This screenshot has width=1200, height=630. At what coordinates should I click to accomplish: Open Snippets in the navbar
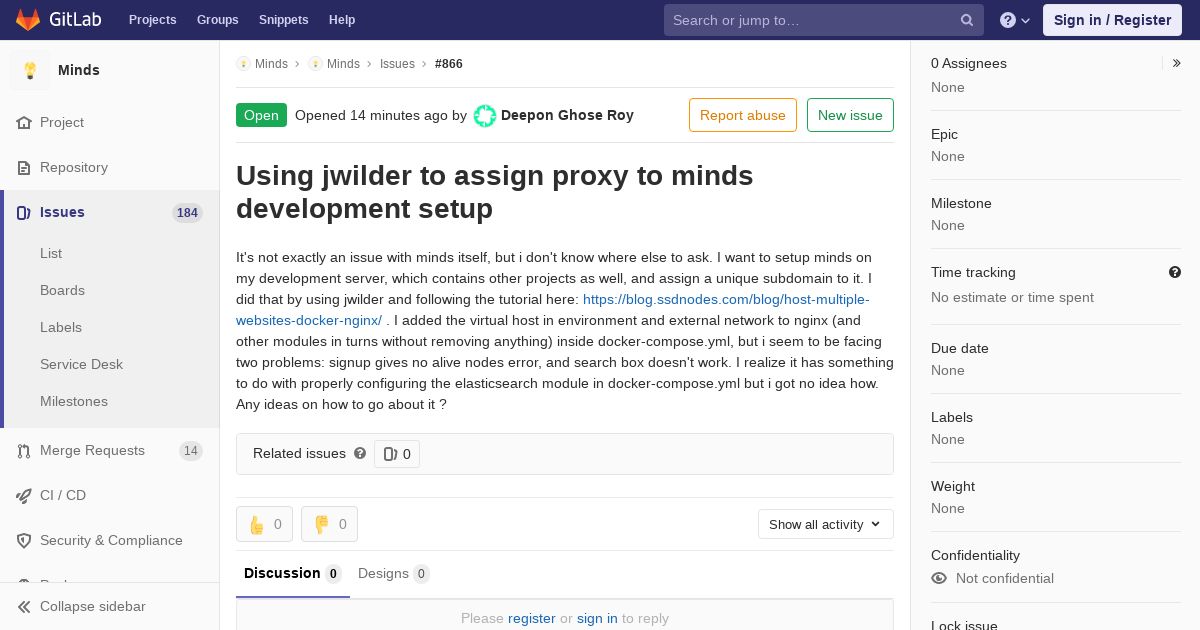pyautogui.click(x=283, y=20)
